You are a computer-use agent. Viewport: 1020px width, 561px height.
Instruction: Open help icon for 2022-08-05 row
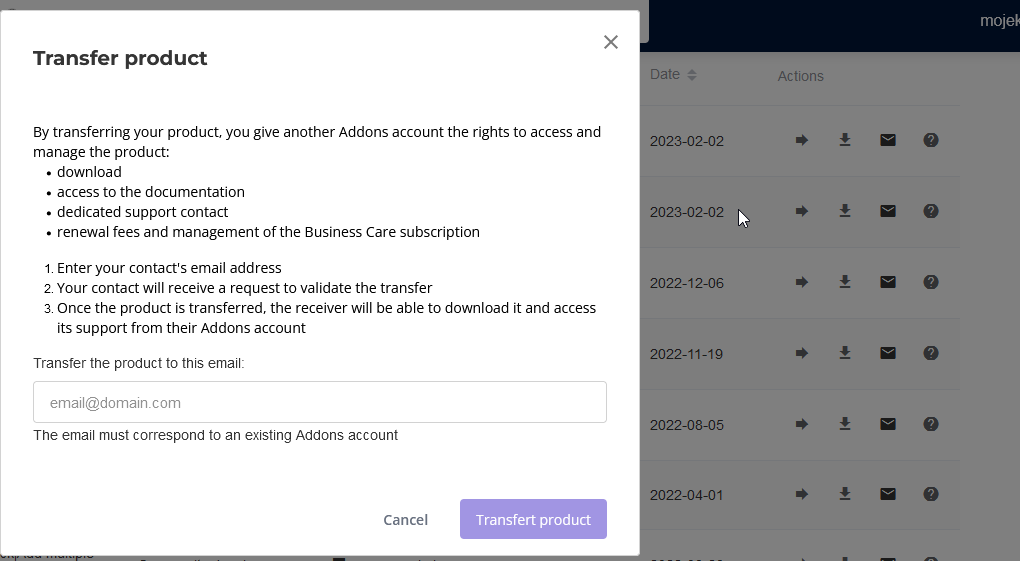[931, 424]
